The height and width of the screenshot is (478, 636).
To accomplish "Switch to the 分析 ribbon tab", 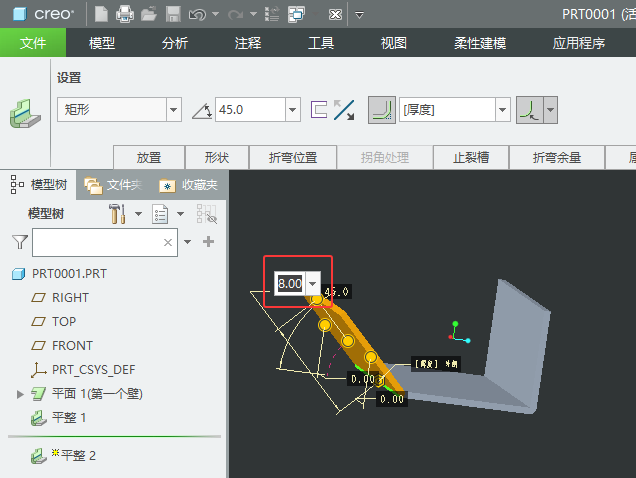I will point(175,43).
